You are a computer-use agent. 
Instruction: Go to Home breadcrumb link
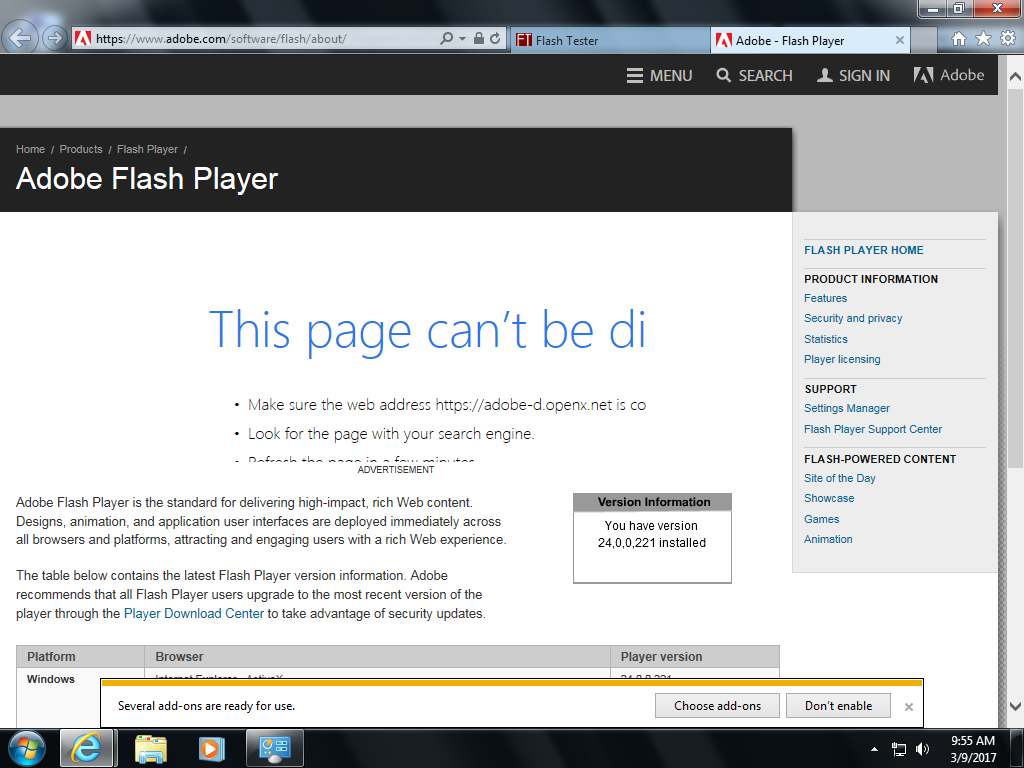[x=30, y=149]
